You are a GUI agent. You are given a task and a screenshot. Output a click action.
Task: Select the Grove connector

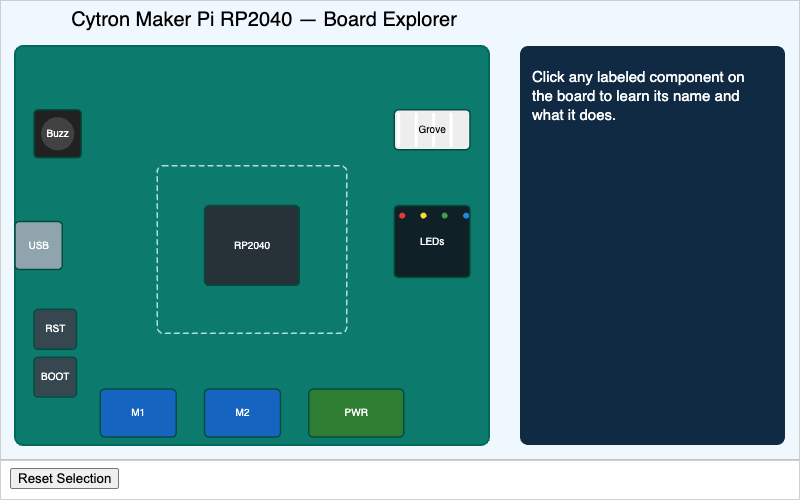[432, 130]
